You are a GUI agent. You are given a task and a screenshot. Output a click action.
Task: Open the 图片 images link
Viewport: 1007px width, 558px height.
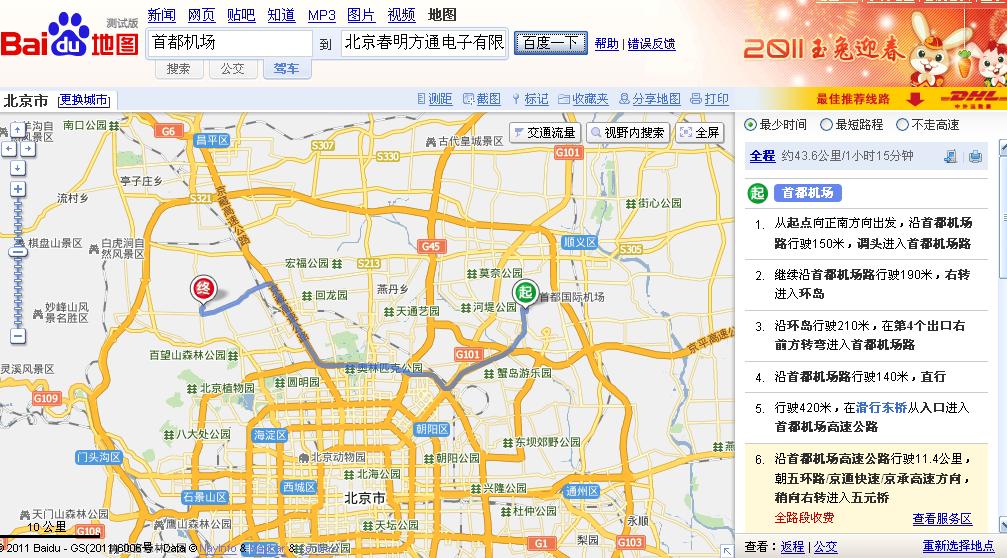point(361,15)
